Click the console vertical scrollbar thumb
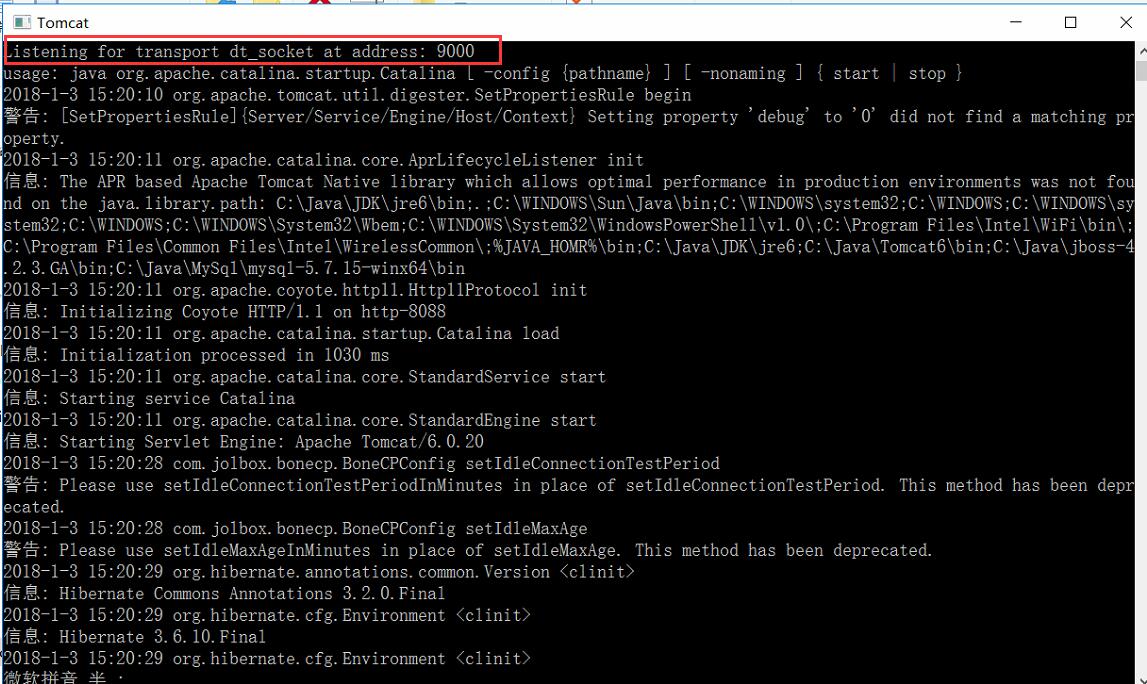 coord(1141,71)
